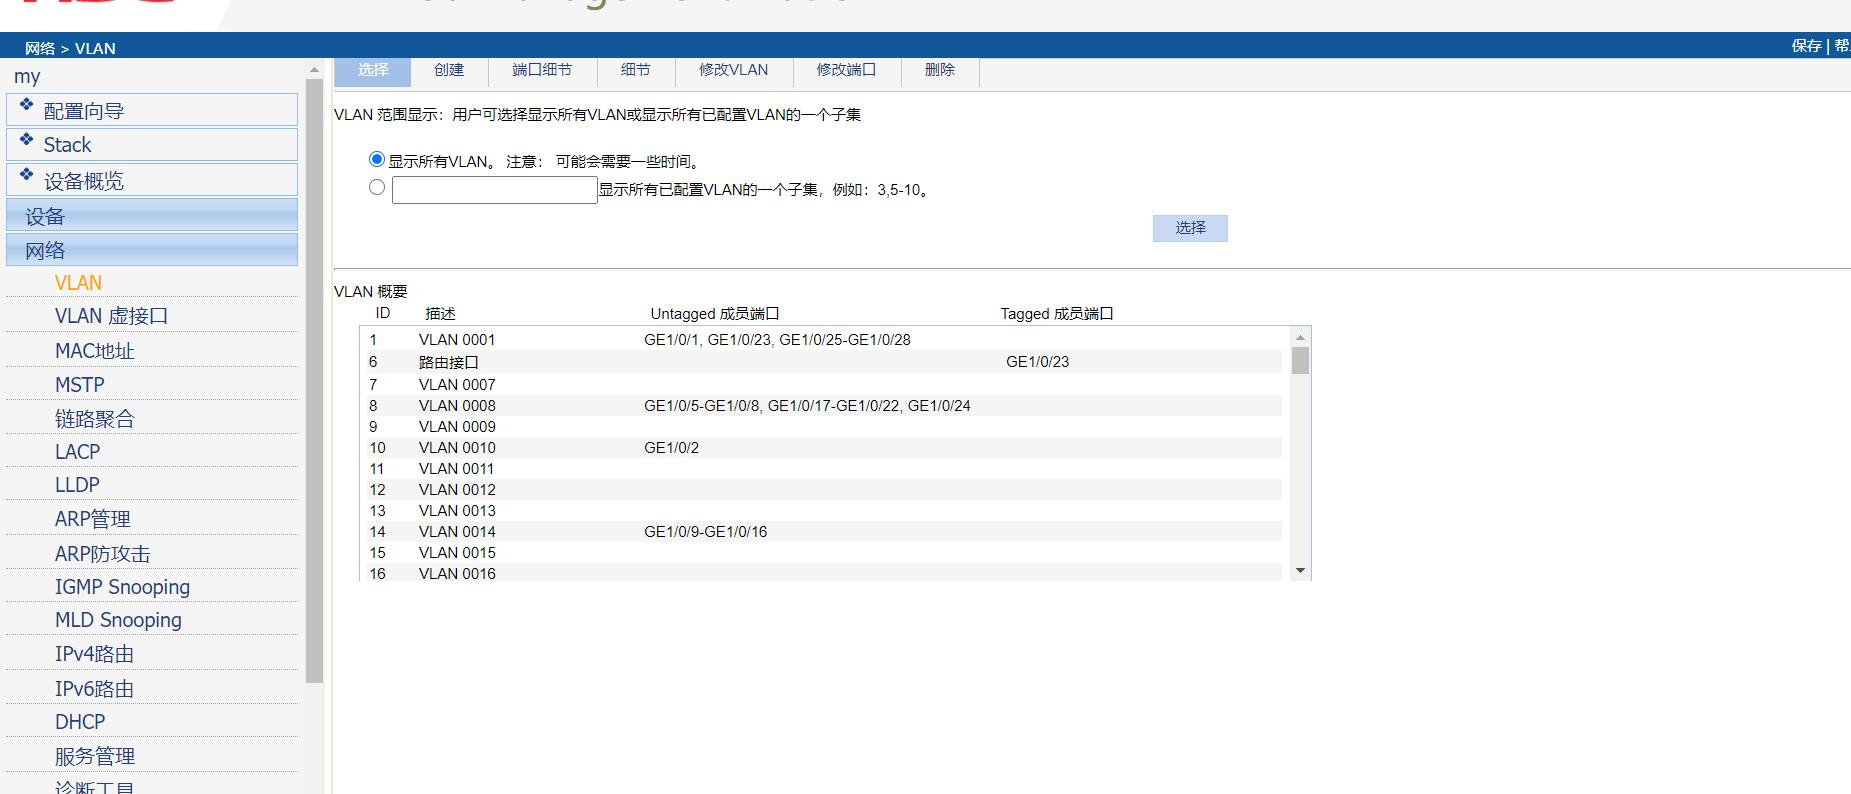Click the VLAN list scroll-down arrow
This screenshot has height=794, width=1851.
click(x=1300, y=571)
